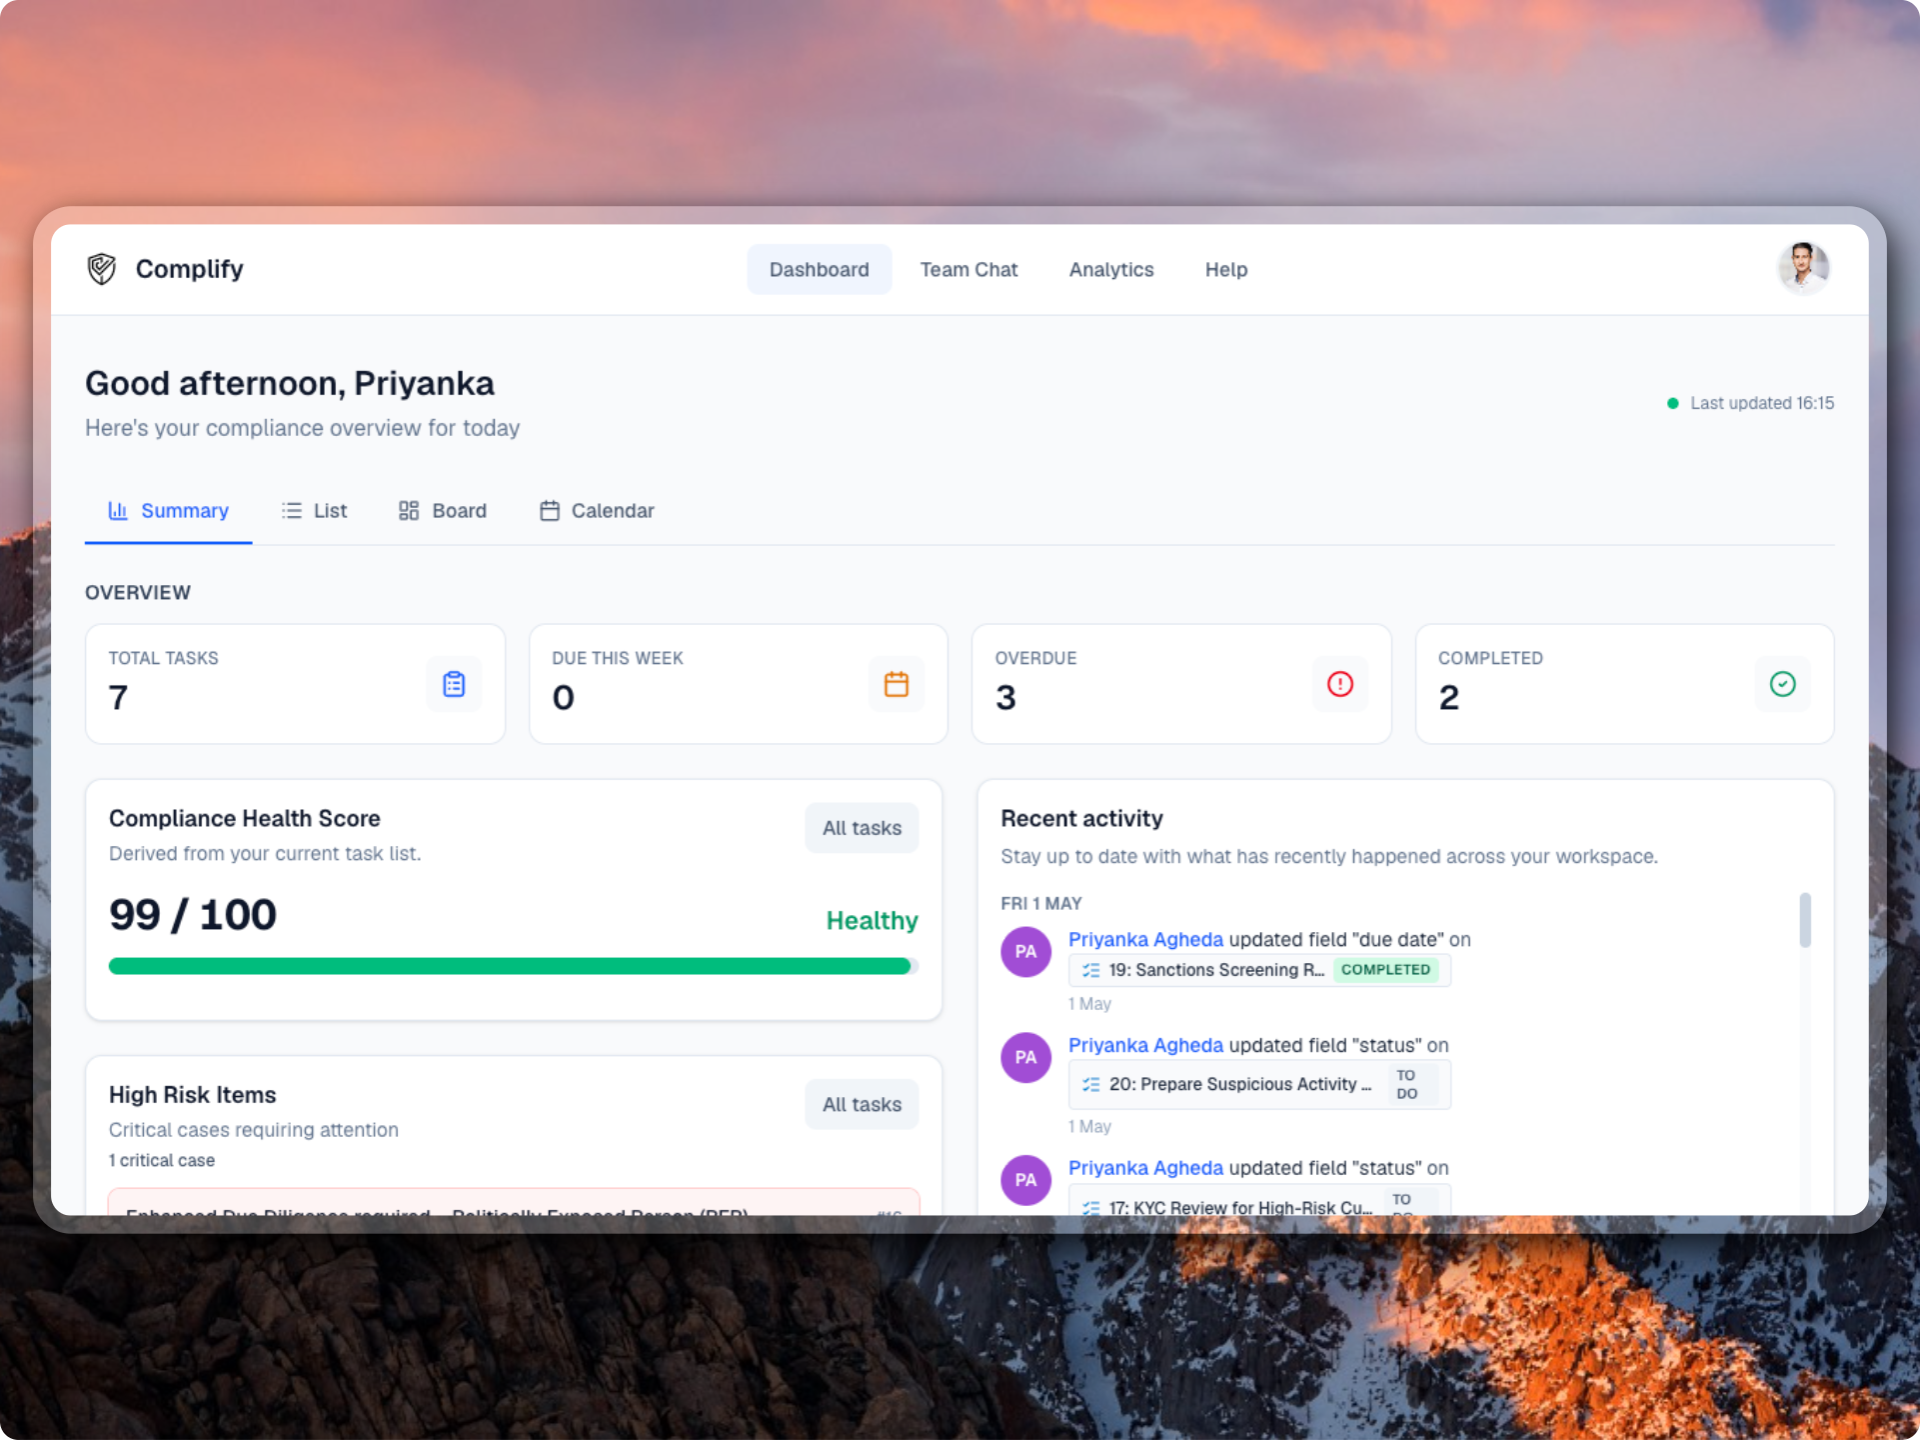Click the Board tab grid icon
The image size is (1920, 1440).
409,511
